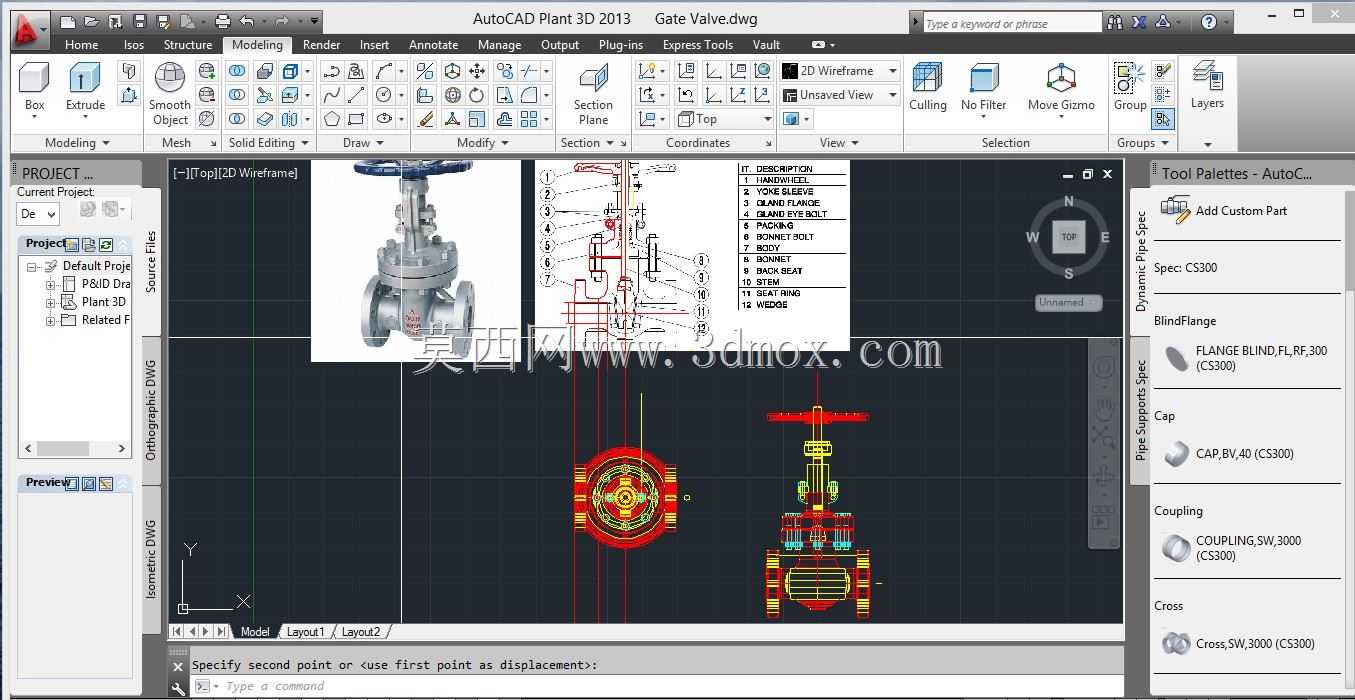Open the Annotate ribbon tab
The height and width of the screenshot is (700, 1355).
433,44
